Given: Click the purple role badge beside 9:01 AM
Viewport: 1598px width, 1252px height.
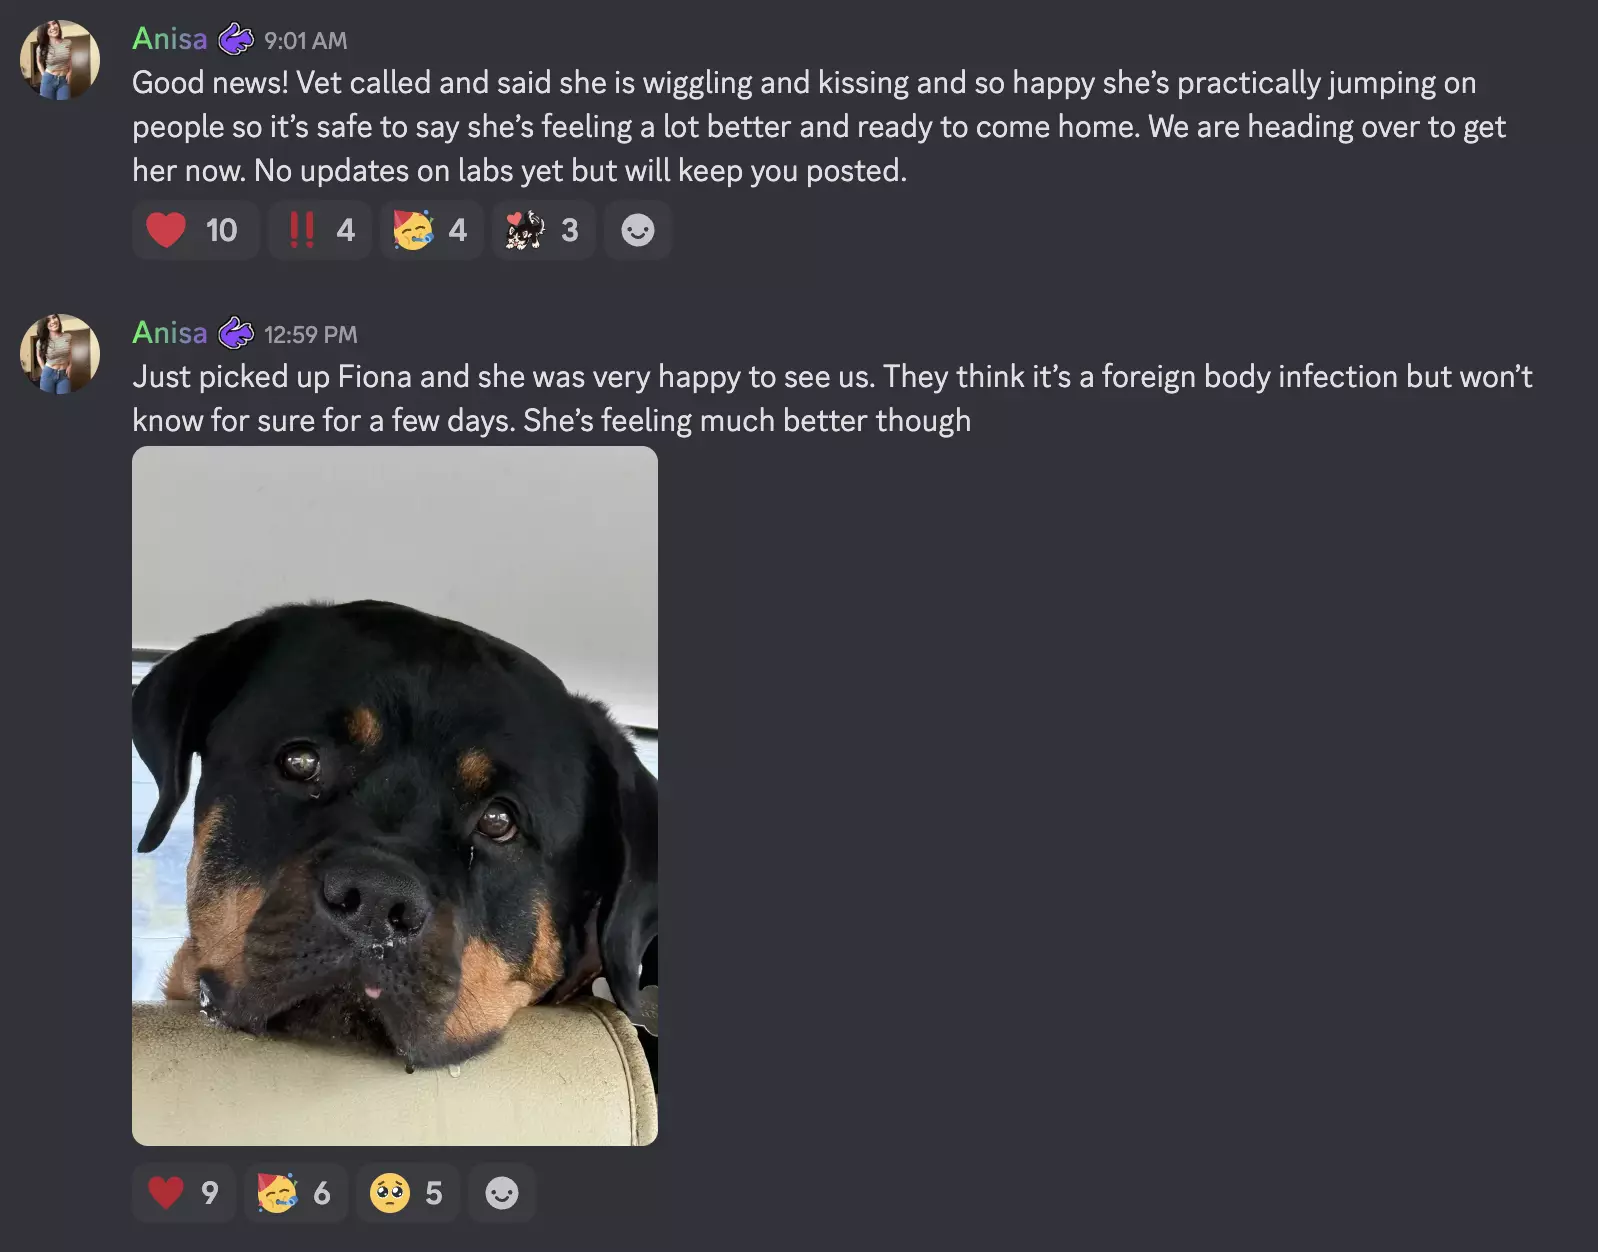Looking at the screenshot, I should click(236, 39).
